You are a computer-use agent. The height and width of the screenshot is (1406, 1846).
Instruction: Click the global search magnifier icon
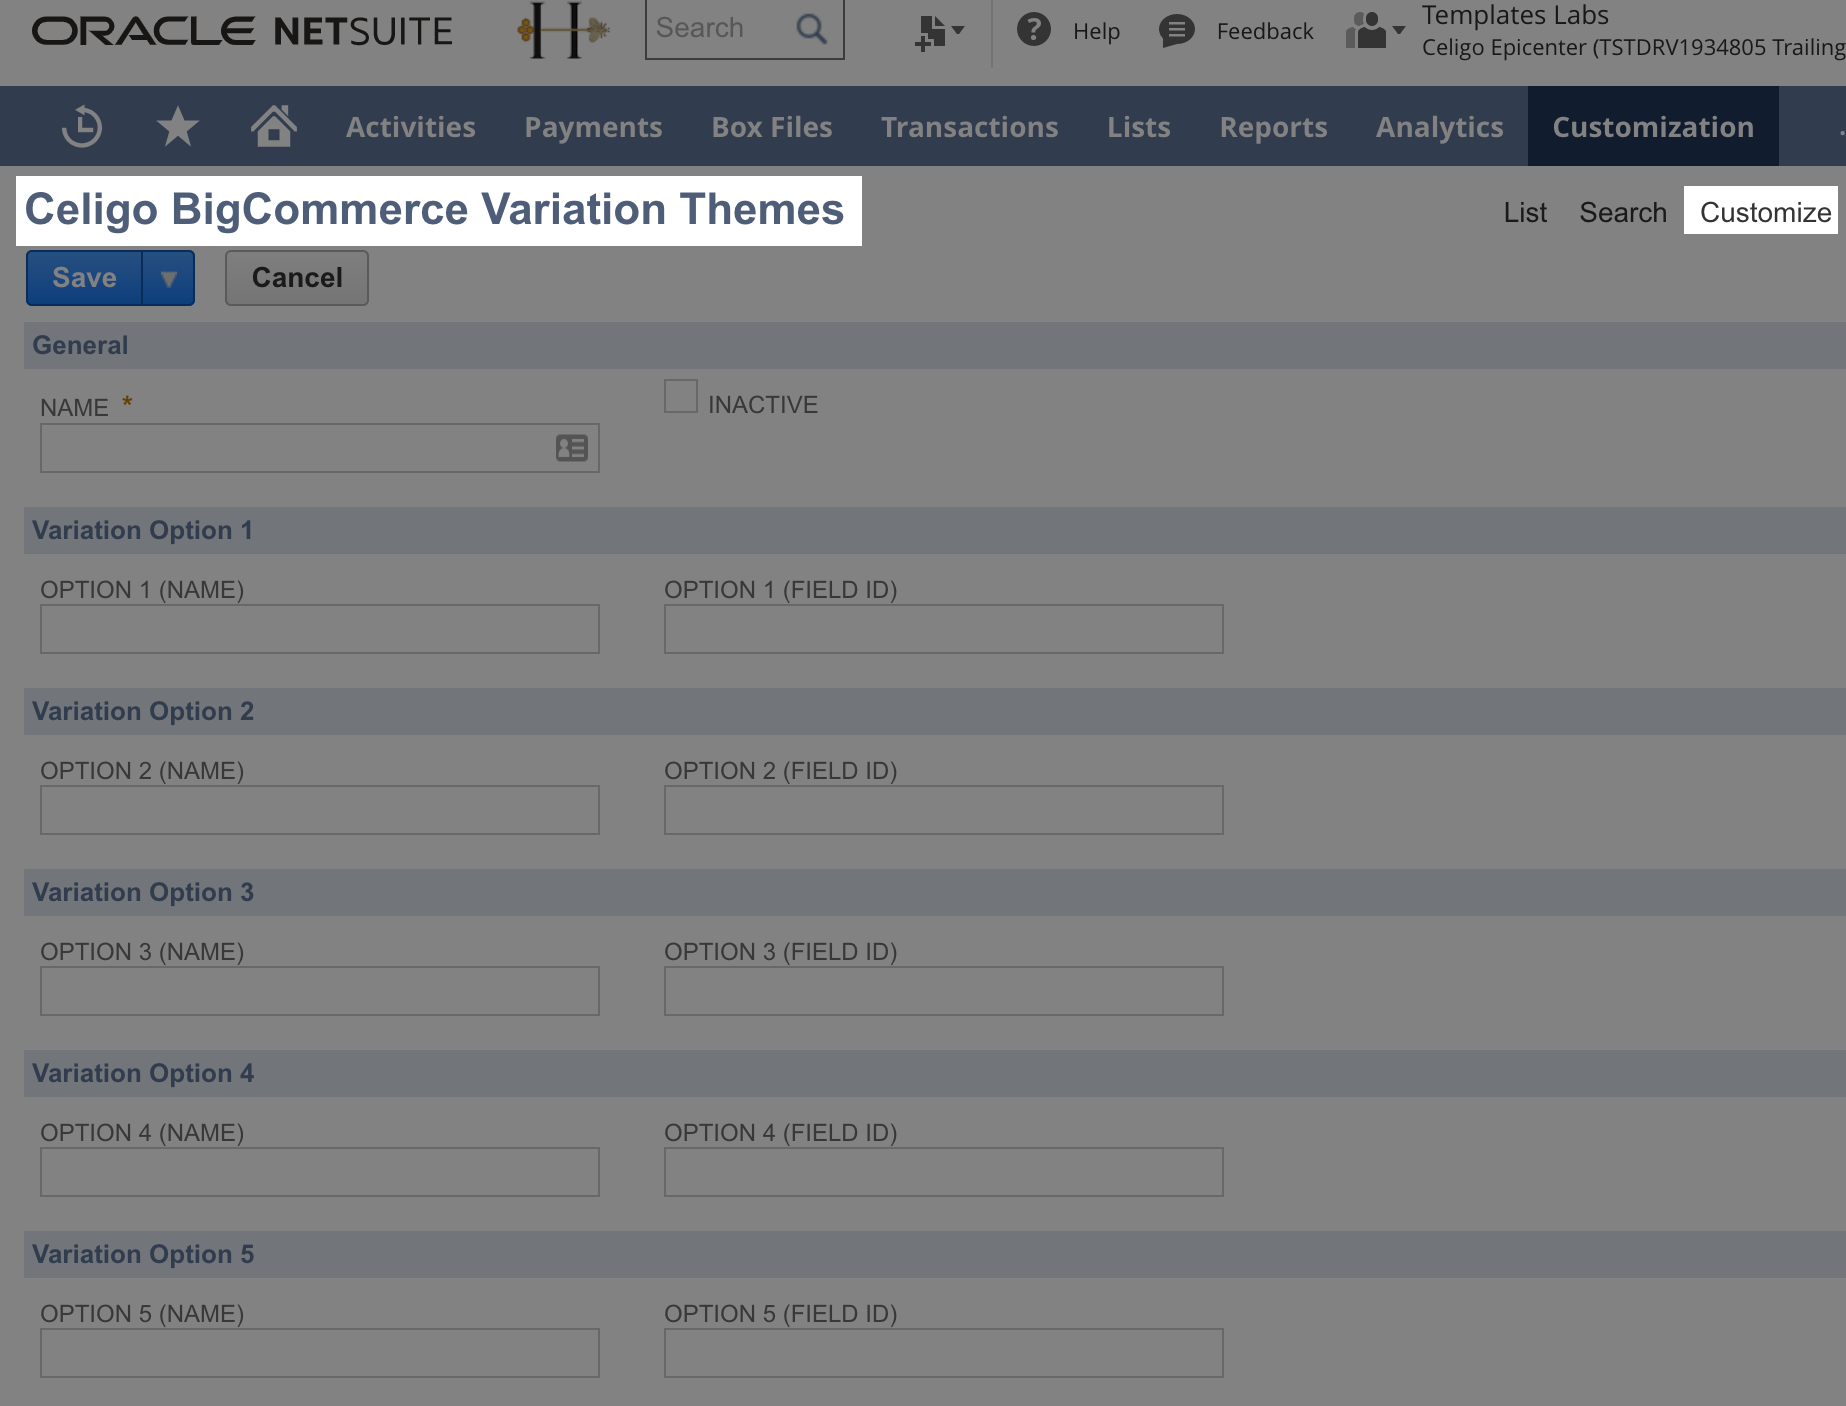click(812, 29)
